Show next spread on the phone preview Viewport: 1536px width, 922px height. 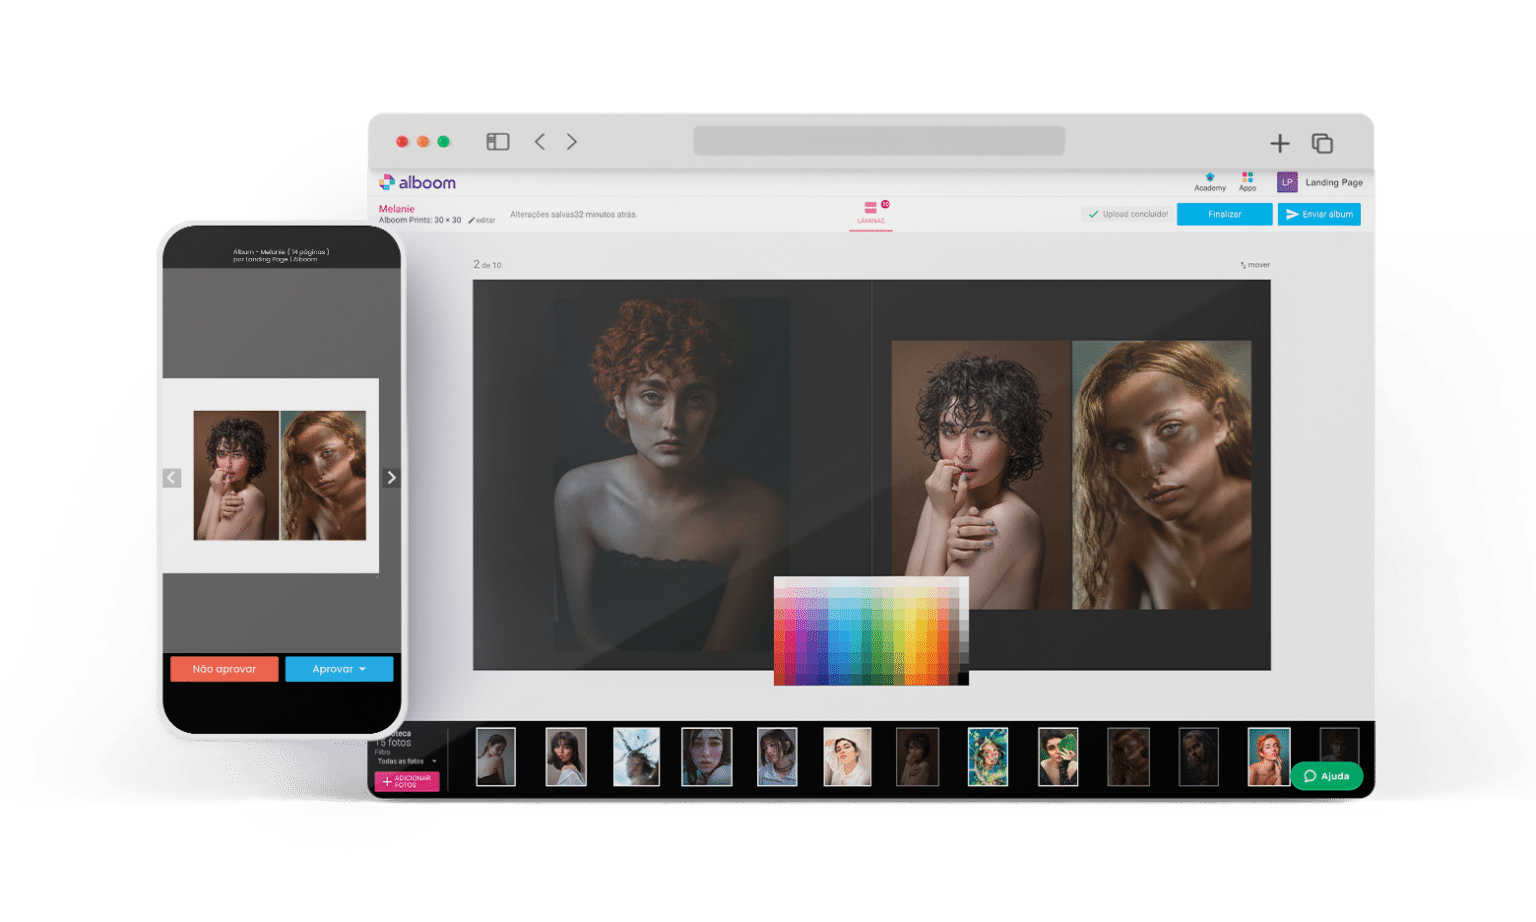[x=391, y=478]
